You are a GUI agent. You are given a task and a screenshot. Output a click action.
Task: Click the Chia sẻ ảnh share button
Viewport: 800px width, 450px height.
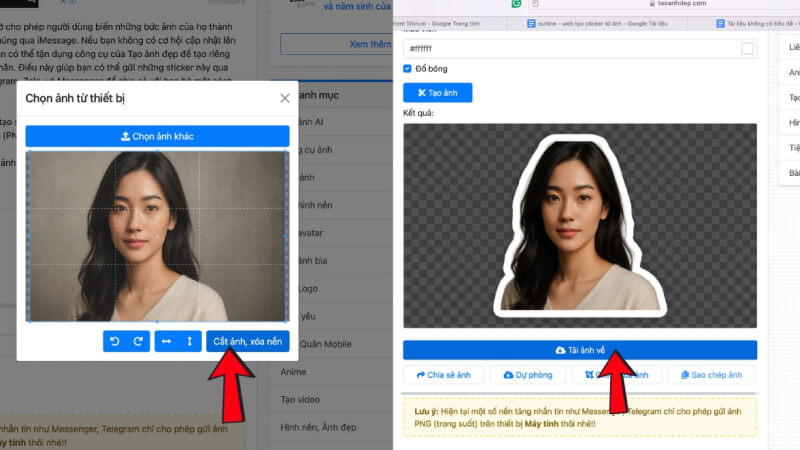point(444,375)
